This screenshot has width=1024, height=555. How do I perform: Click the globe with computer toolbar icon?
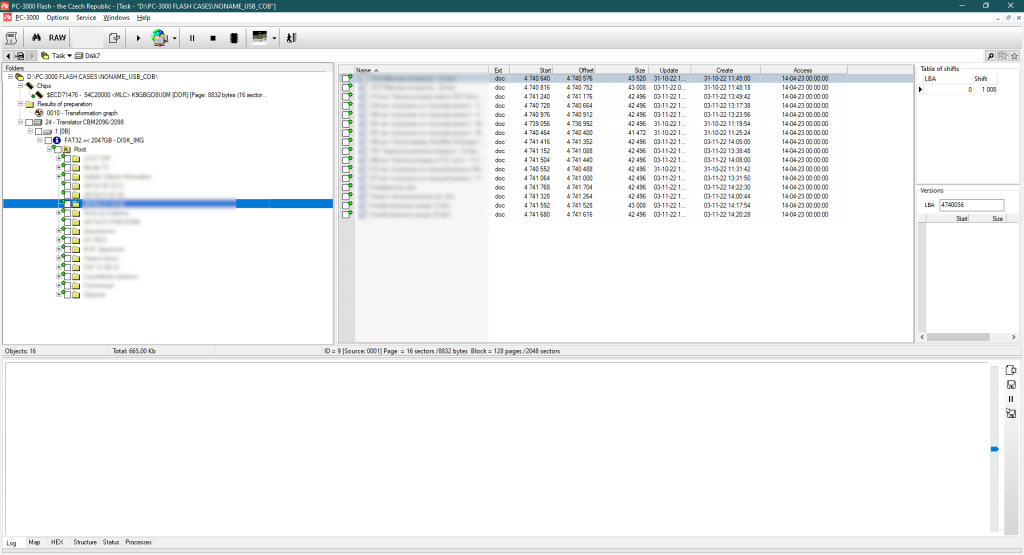click(x=158, y=38)
